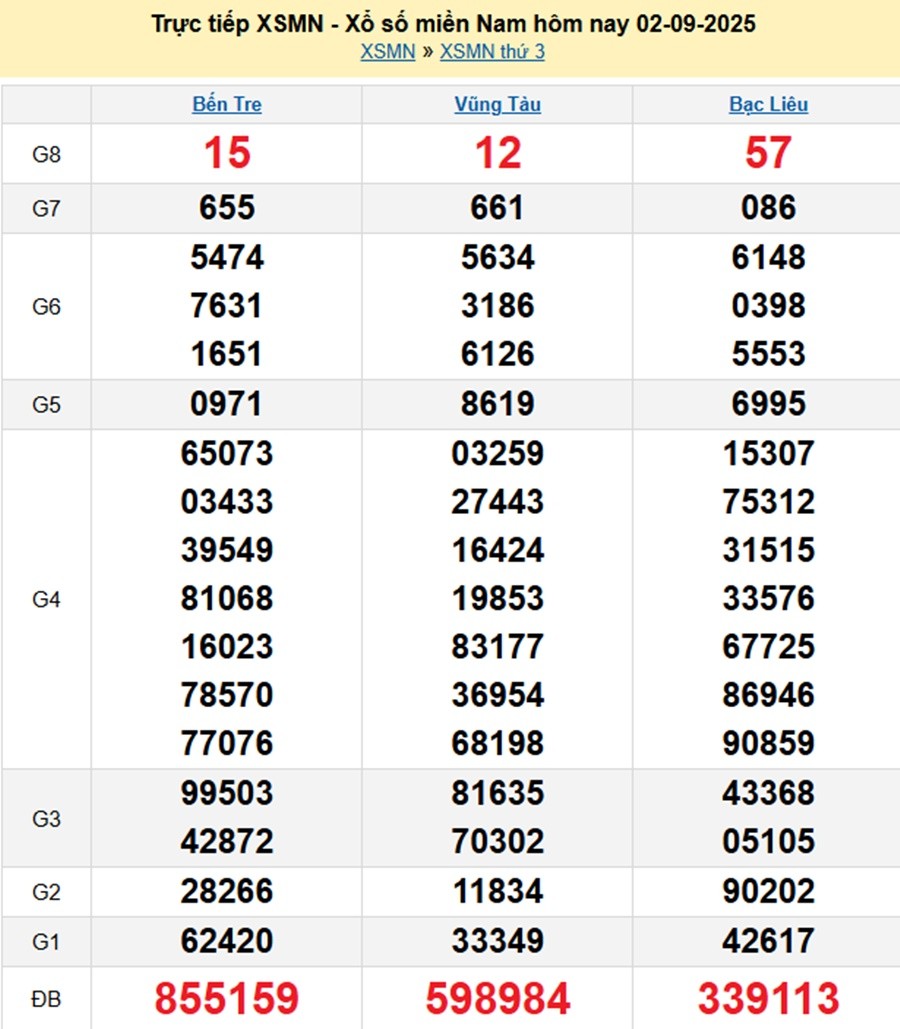Select Bạc Liêu G3 number 43368

point(768,793)
